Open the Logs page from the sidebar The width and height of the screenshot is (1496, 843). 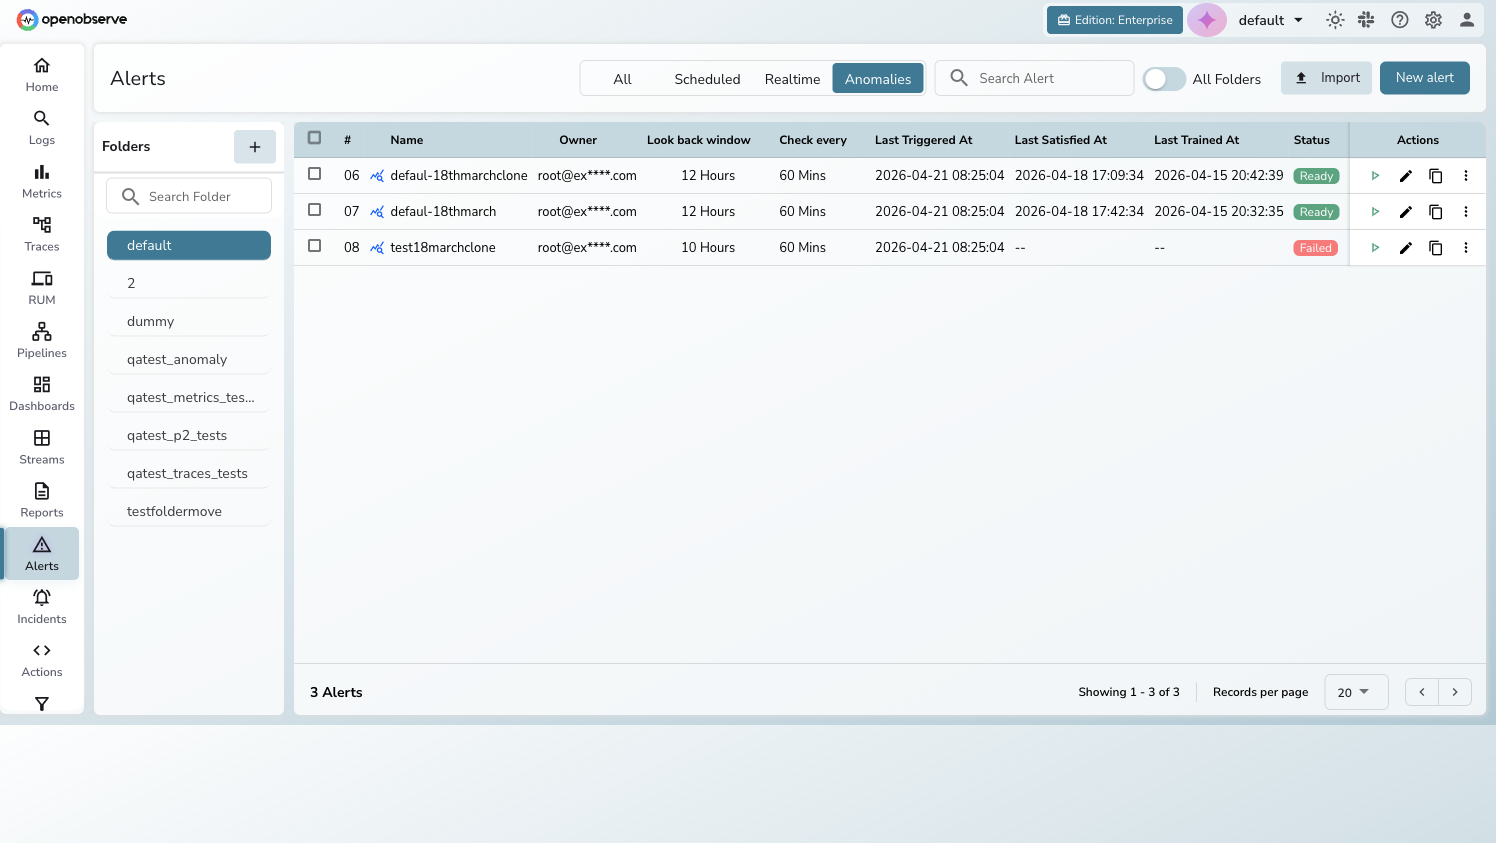click(x=41, y=126)
